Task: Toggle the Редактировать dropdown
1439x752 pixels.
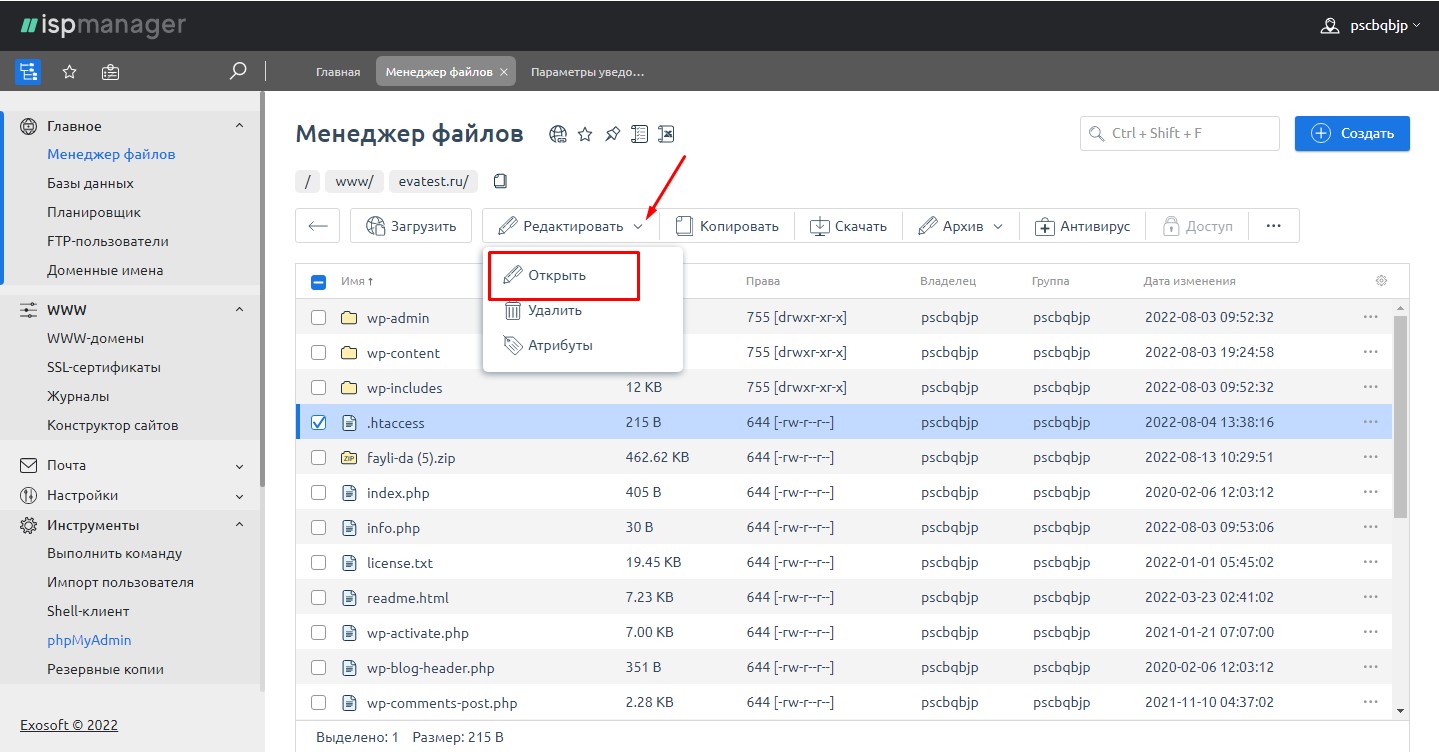Action: [x=570, y=226]
